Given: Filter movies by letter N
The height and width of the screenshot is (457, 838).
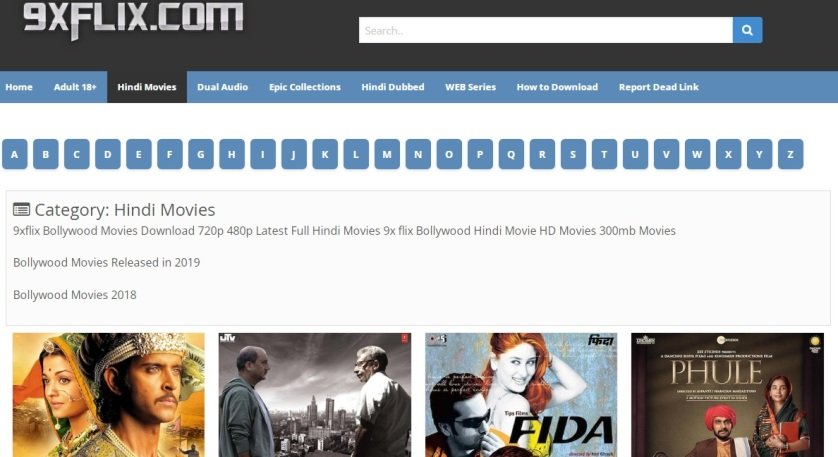Looking at the screenshot, I should [418, 154].
